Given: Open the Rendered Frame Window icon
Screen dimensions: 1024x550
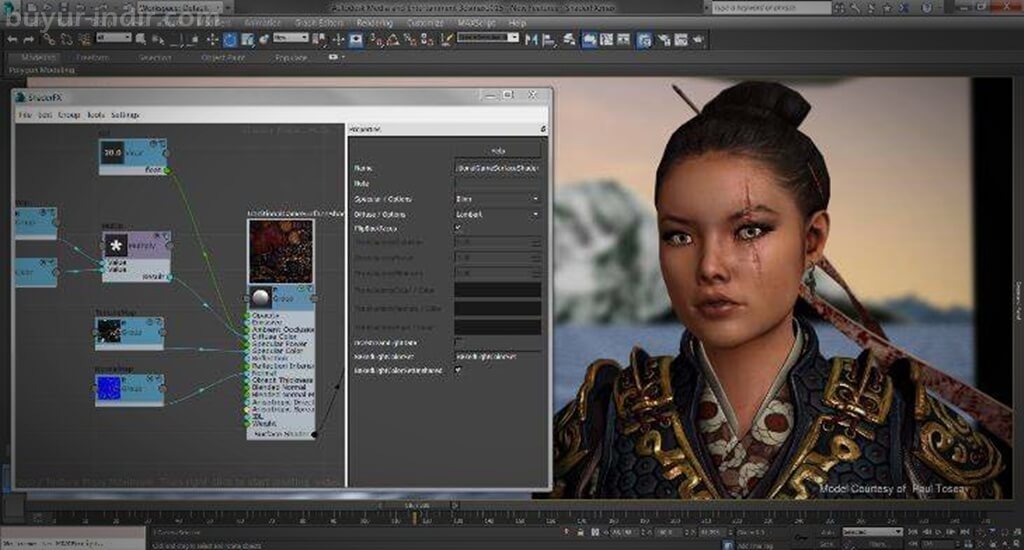Looking at the screenshot, I should click(681, 40).
